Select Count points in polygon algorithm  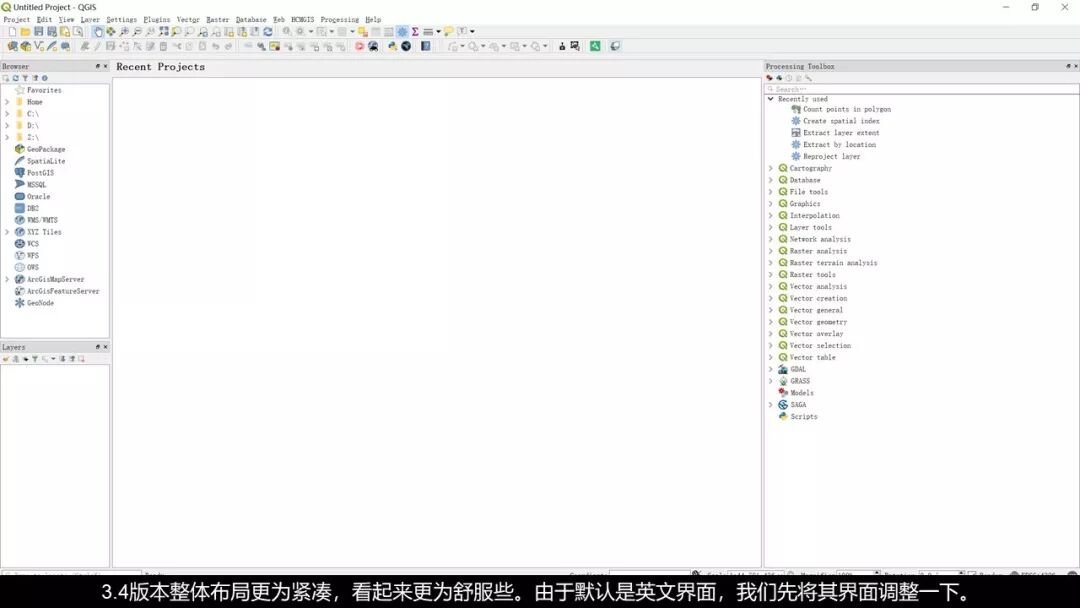tap(847, 109)
